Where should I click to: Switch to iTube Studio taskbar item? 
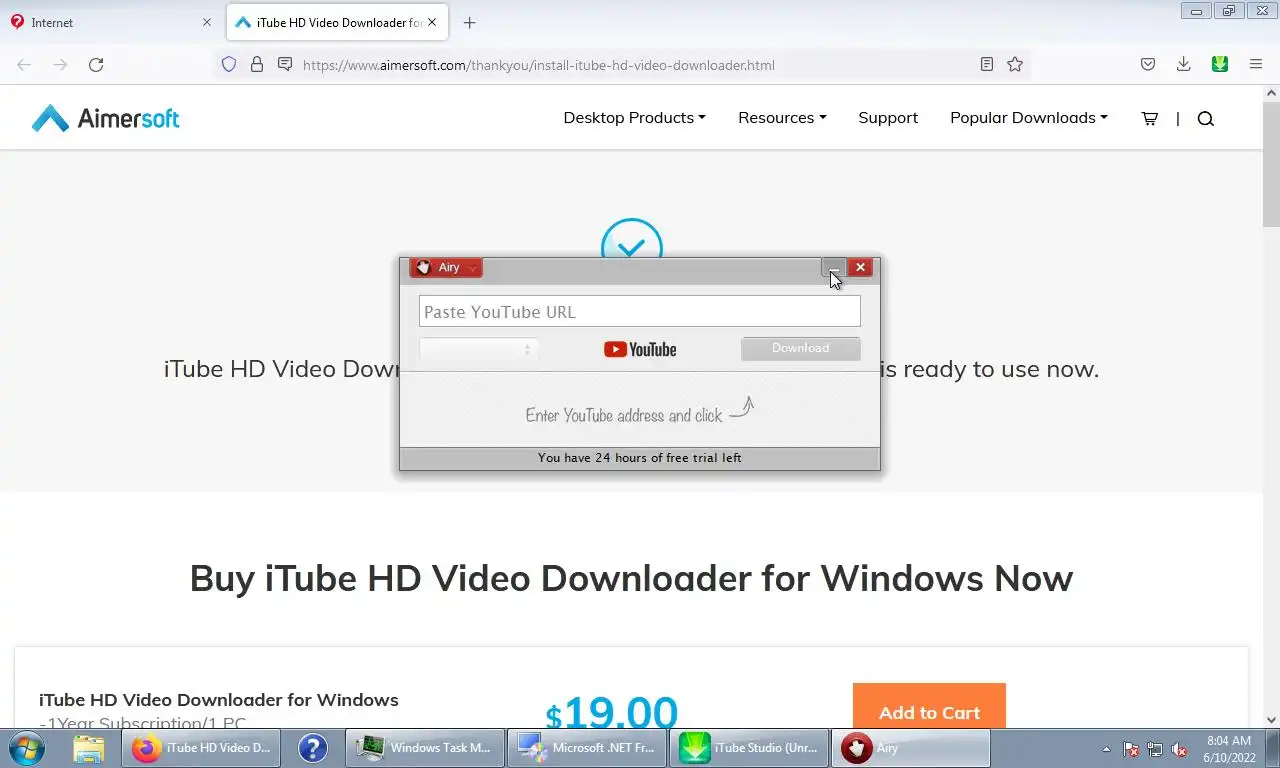pos(750,748)
